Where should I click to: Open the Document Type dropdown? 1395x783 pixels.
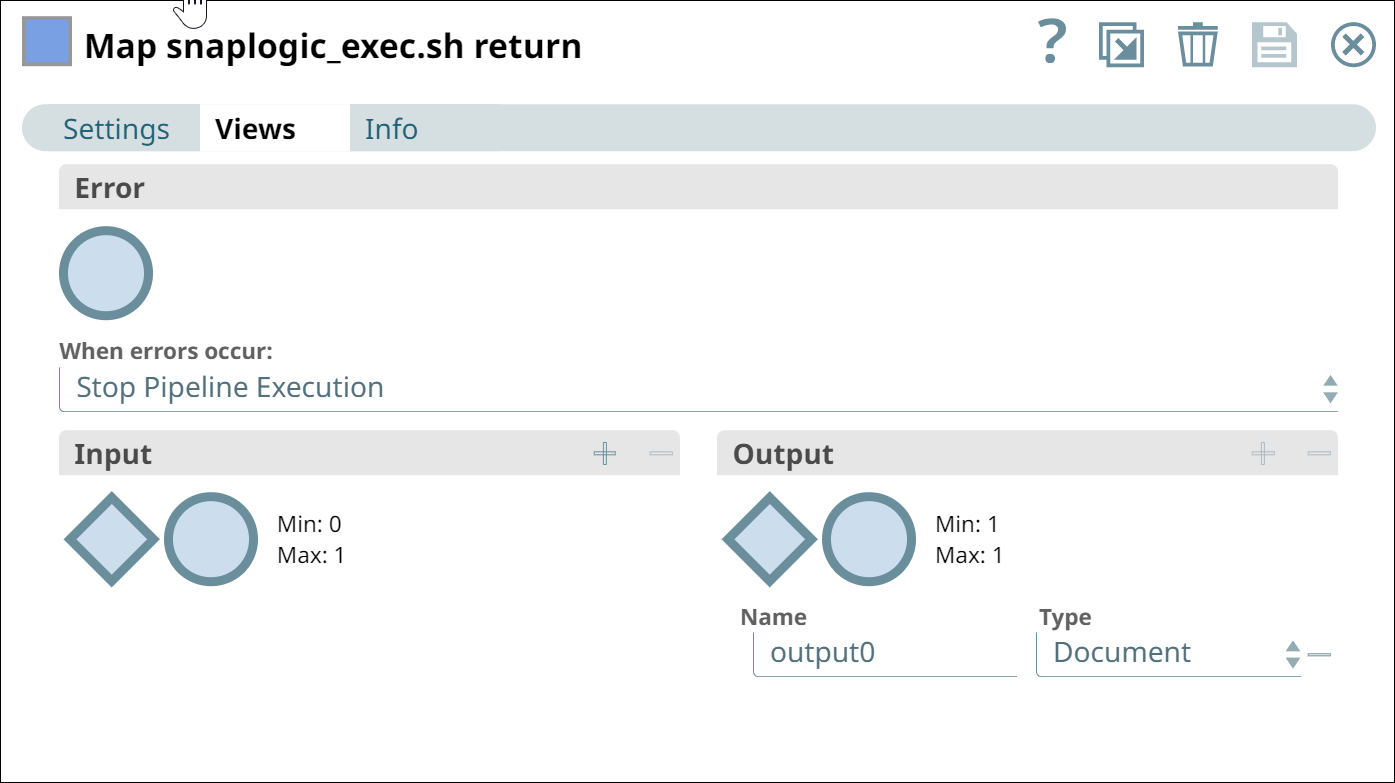1168,653
